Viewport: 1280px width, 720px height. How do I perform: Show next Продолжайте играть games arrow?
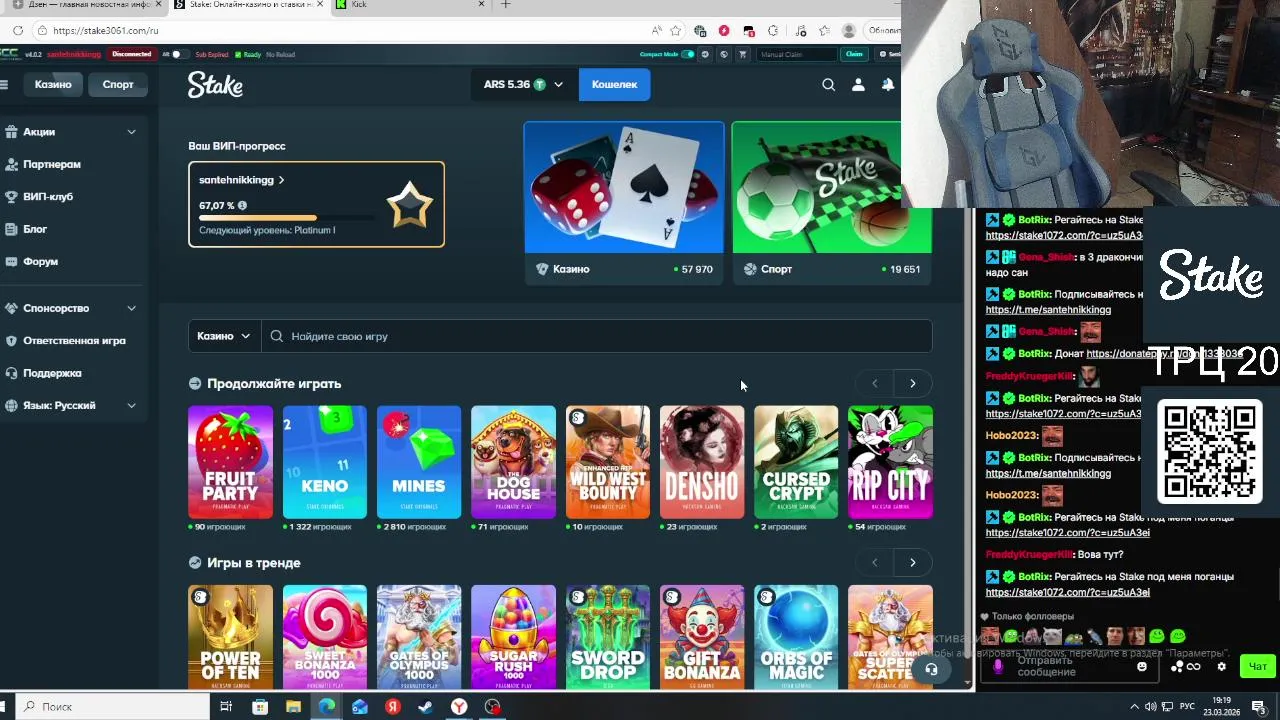pyautogui.click(x=912, y=383)
